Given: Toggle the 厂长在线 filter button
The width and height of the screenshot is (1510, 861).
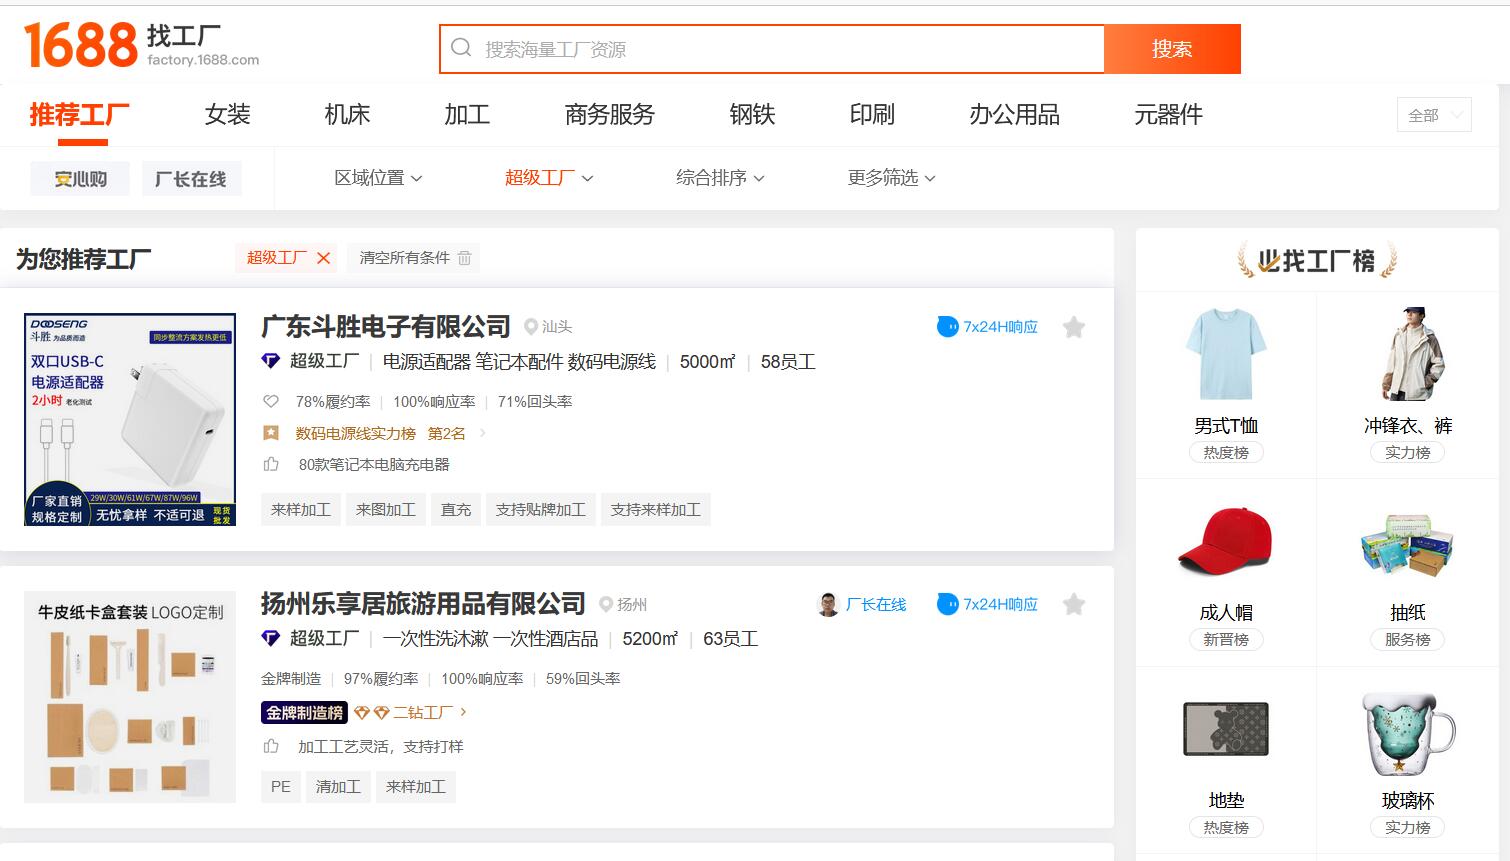Looking at the screenshot, I should pos(191,179).
